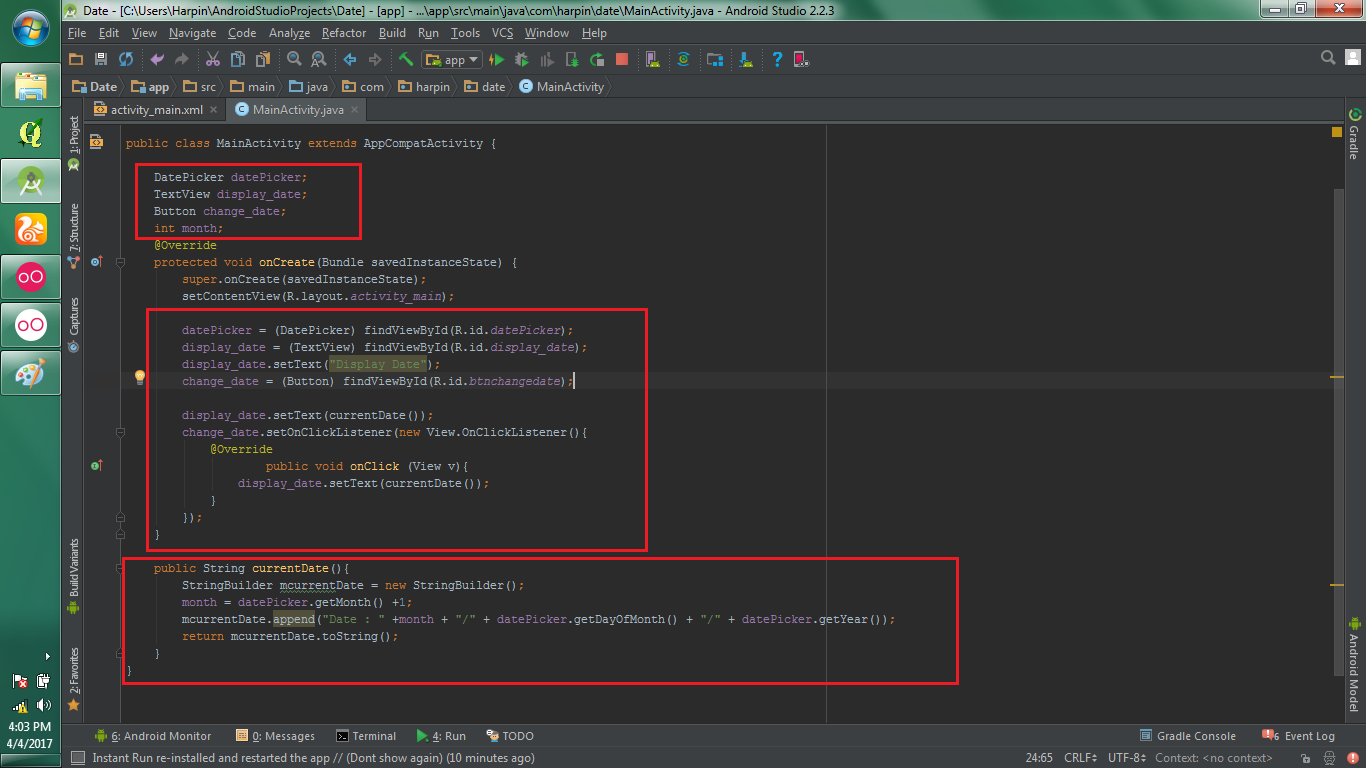Open the TODO panel

[510, 736]
